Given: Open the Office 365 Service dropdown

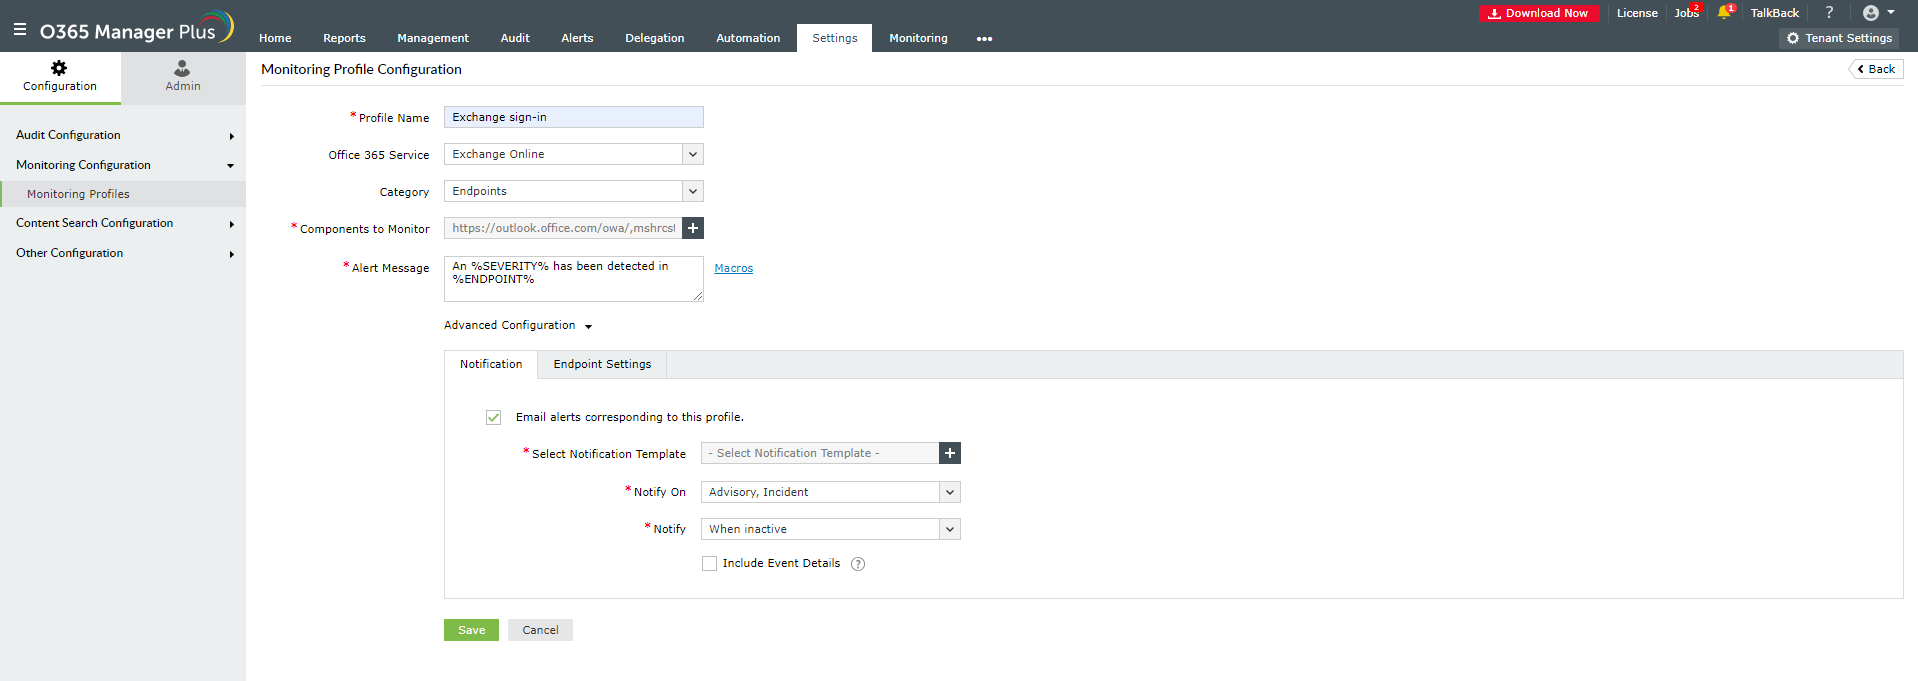Looking at the screenshot, I should [574, 154].
